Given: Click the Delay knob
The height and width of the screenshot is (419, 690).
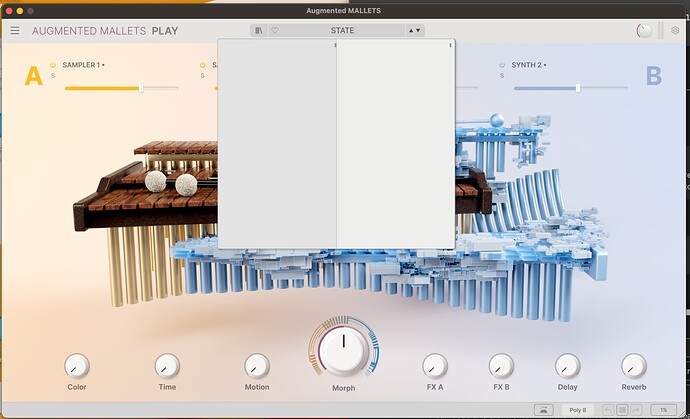Looking at the screenshot, I should pos(567,366).
